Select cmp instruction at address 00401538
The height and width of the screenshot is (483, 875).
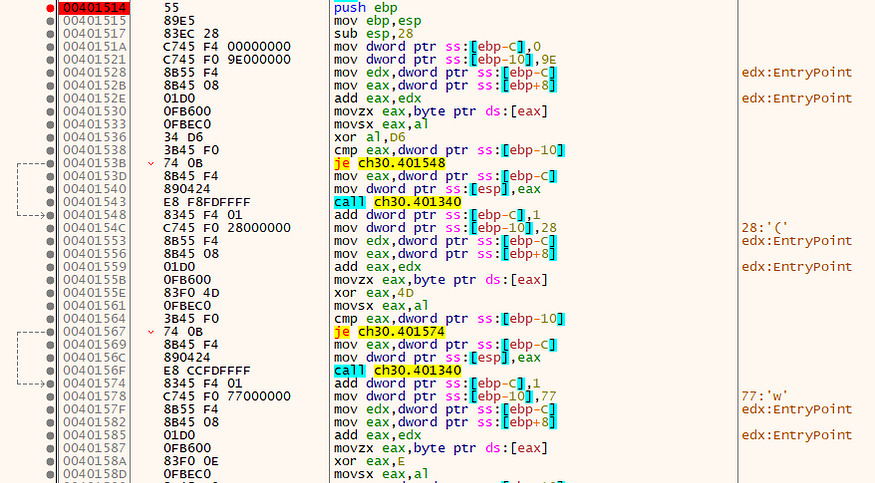click(449, 151)
